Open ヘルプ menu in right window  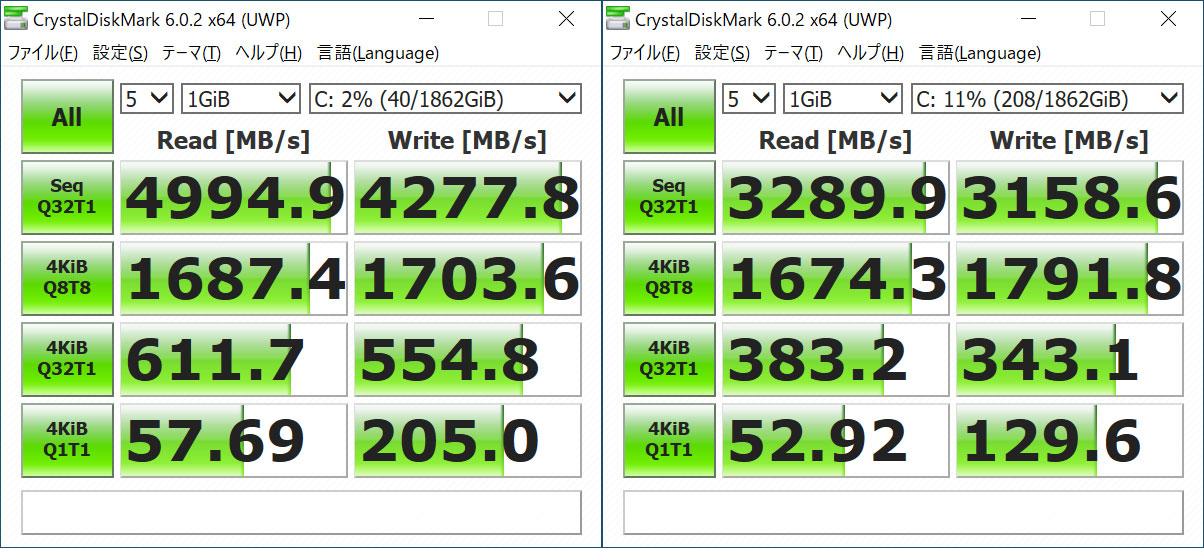(871, 53)
